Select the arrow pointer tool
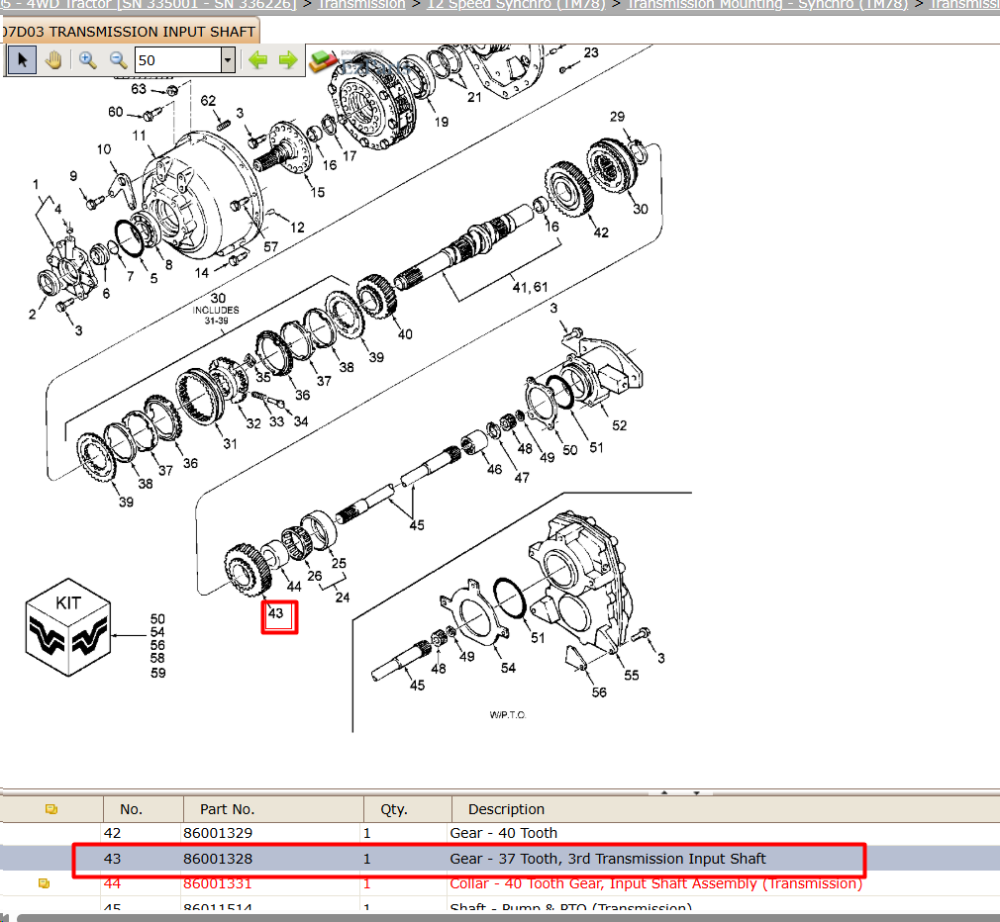Image resolution: width=1000 pixels, height=922 pixels. [x=22, y=61]
